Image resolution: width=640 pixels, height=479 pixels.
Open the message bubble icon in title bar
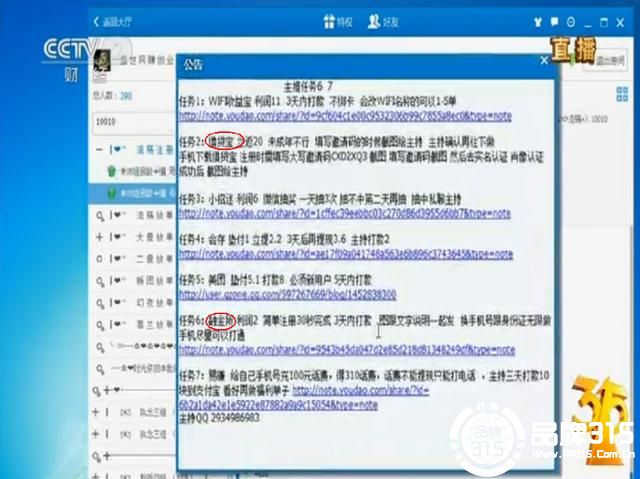click(x=554, y=22)
